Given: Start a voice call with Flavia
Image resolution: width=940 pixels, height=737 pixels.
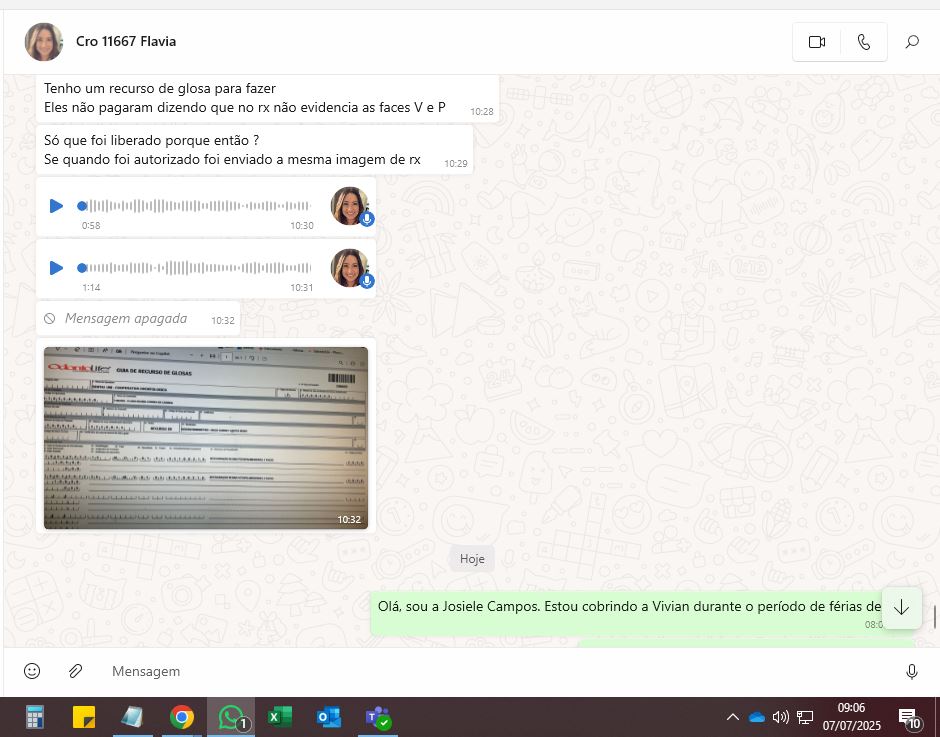Looking at the screenshot, I should pos(864,42).
